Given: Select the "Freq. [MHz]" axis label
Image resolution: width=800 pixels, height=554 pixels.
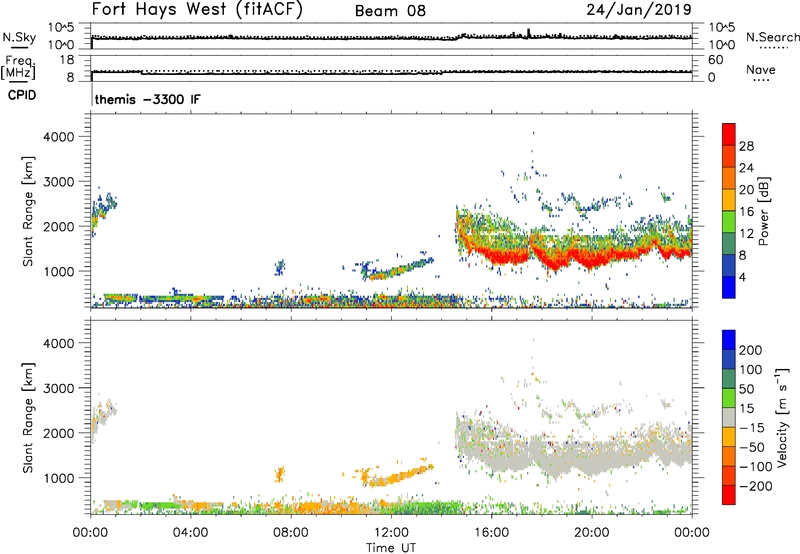Looking at the screenshot, I should pyautogui.click(x=18, y=67).
